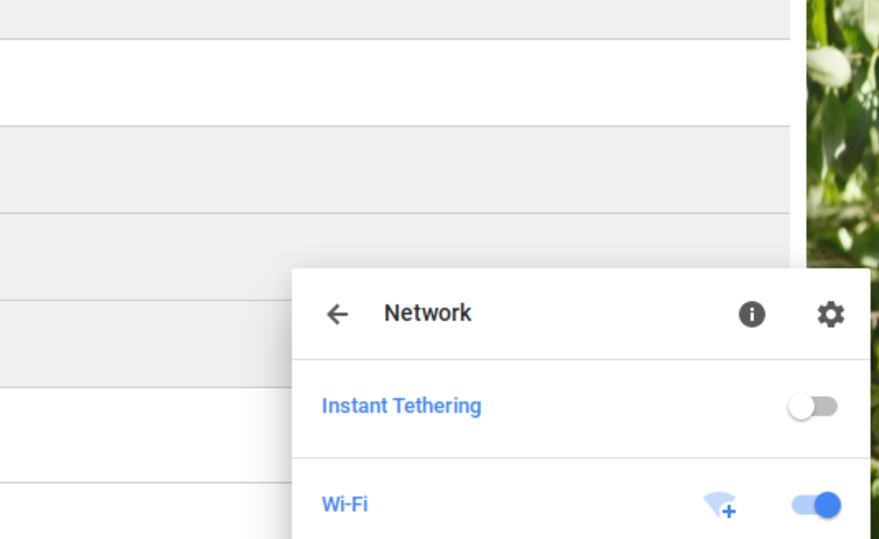Click the leafy wallpaper beside the window
Viewport: 879px width, 539px height.
pos(843,135)
